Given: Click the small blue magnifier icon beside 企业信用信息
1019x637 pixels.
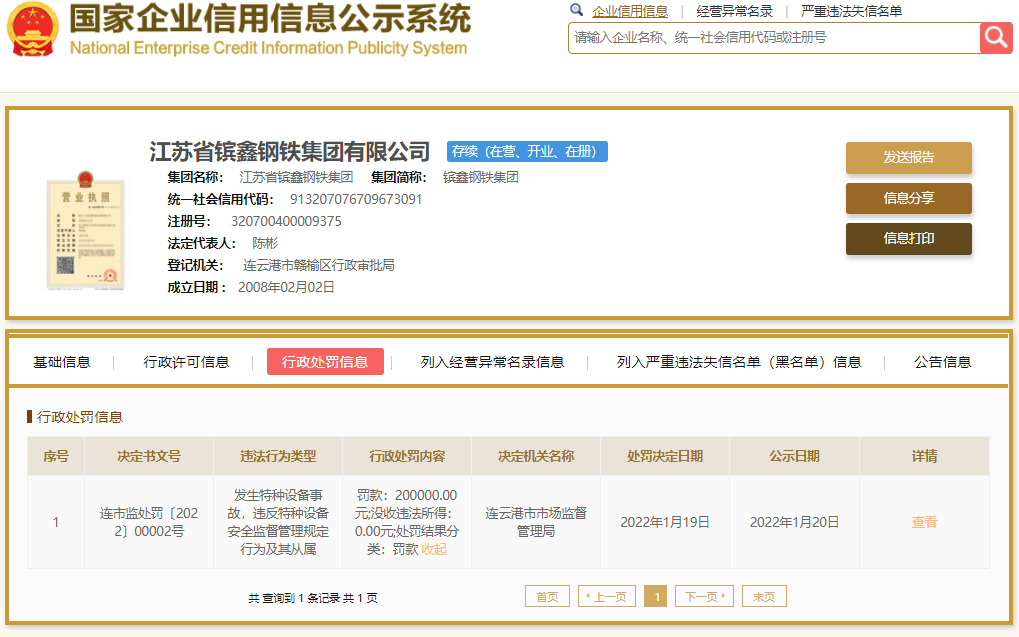Looking at the screenshot, I should 576,10.
